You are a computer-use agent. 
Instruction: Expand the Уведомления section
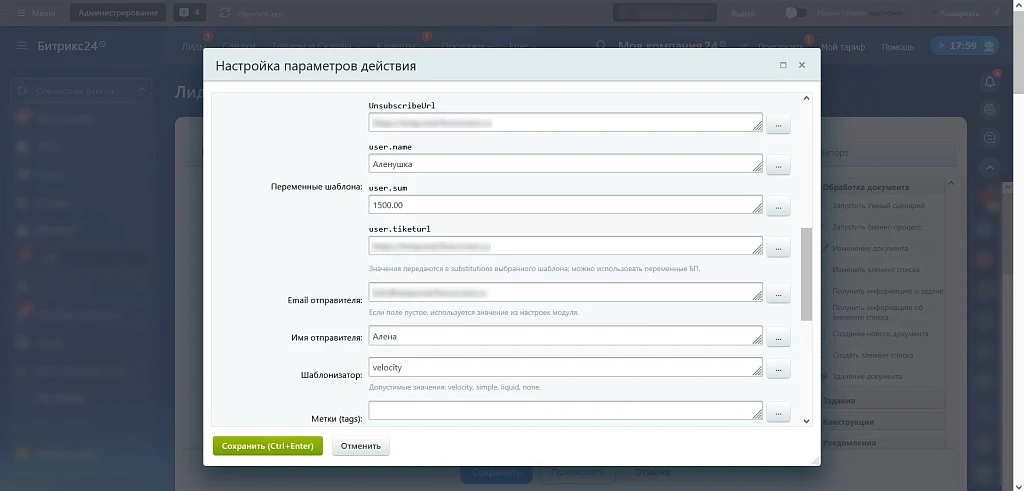point(883,443)
